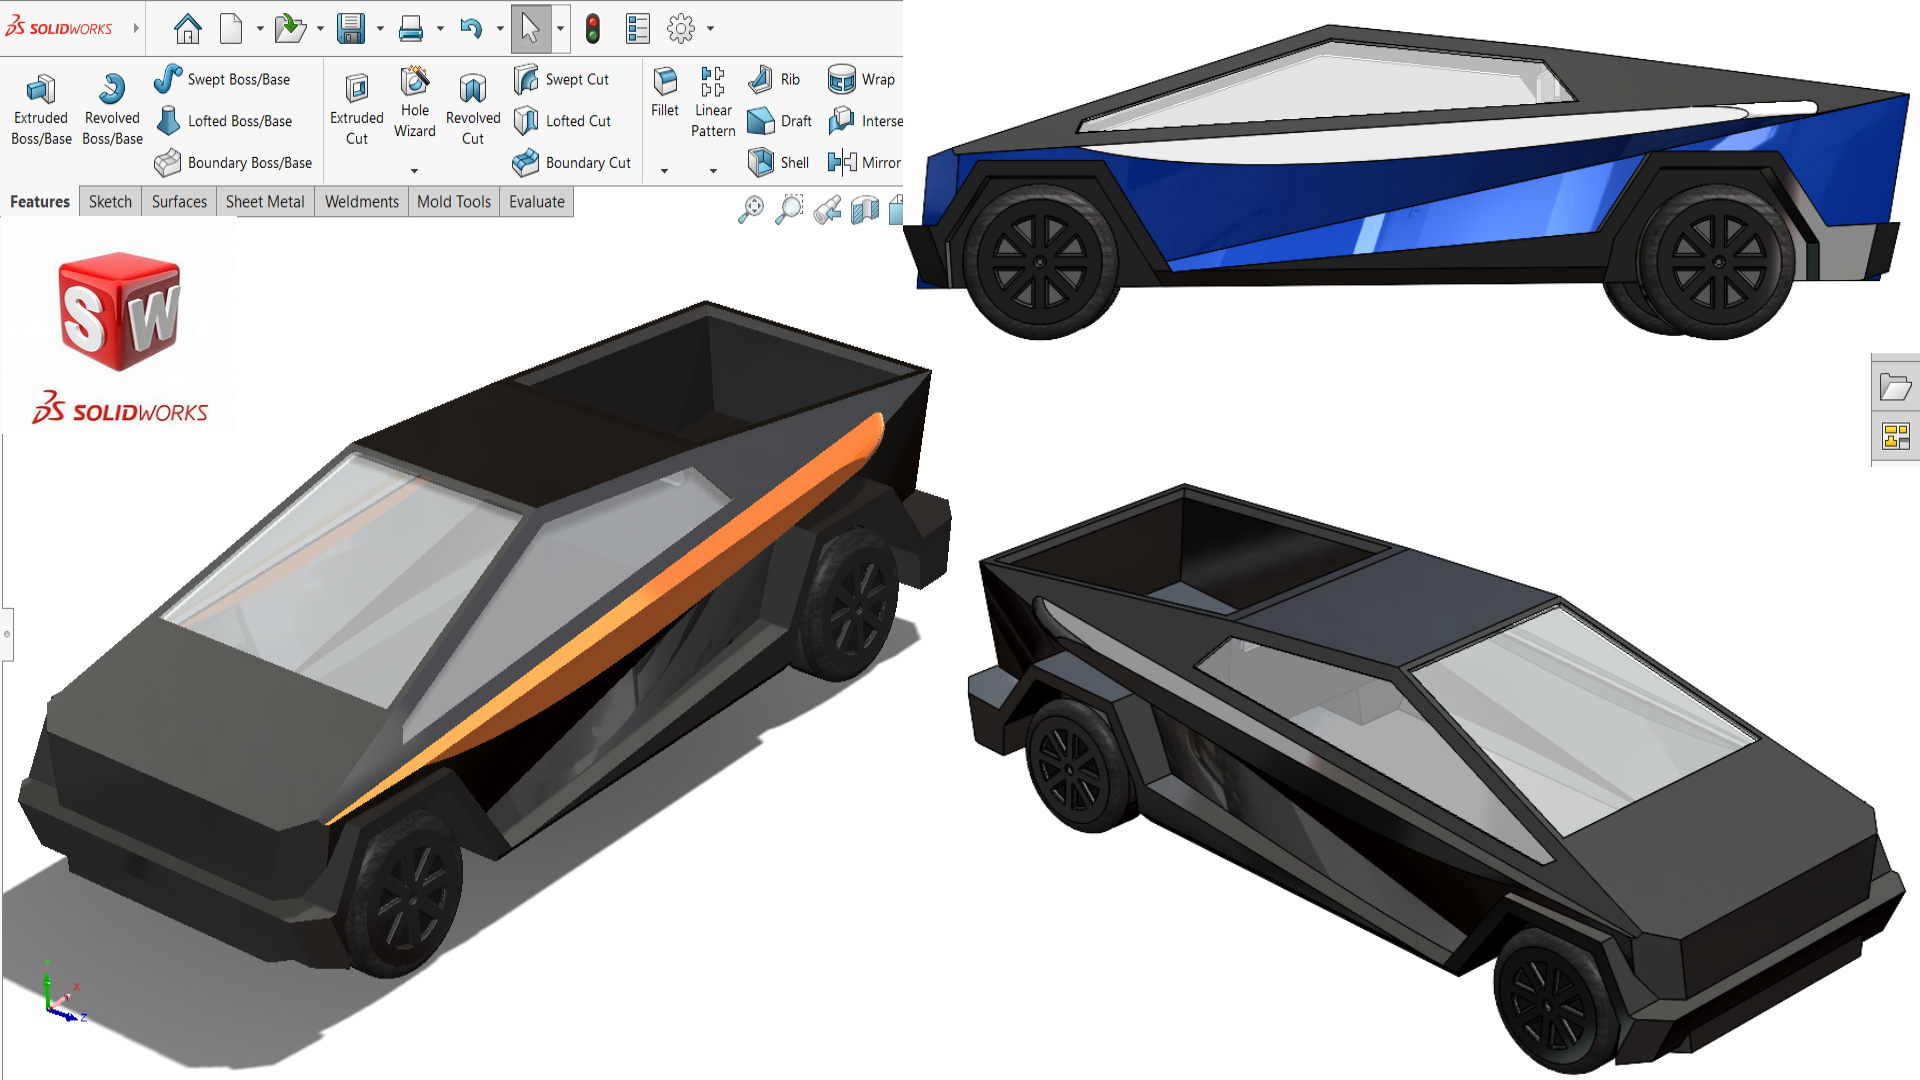Click the Mold Tools ribbon tab
Viewport: 1920px width, 1080px height.
click(x=454, y=200)
